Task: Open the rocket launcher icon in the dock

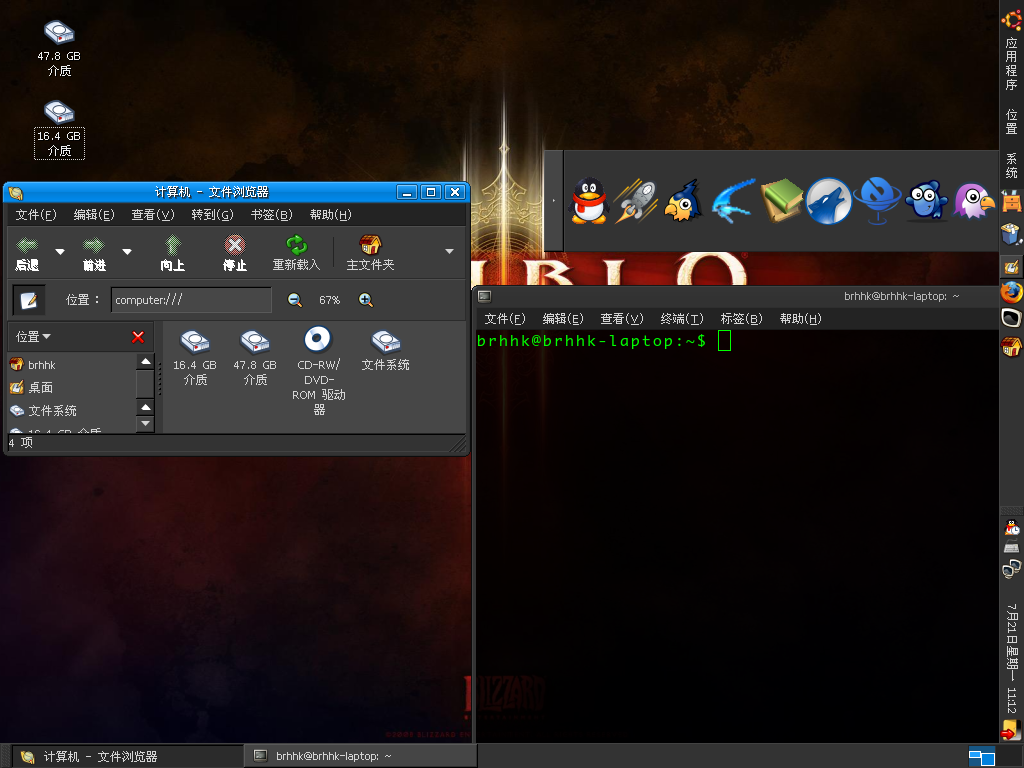Action: pyautogui.click(x=635, y=201)
